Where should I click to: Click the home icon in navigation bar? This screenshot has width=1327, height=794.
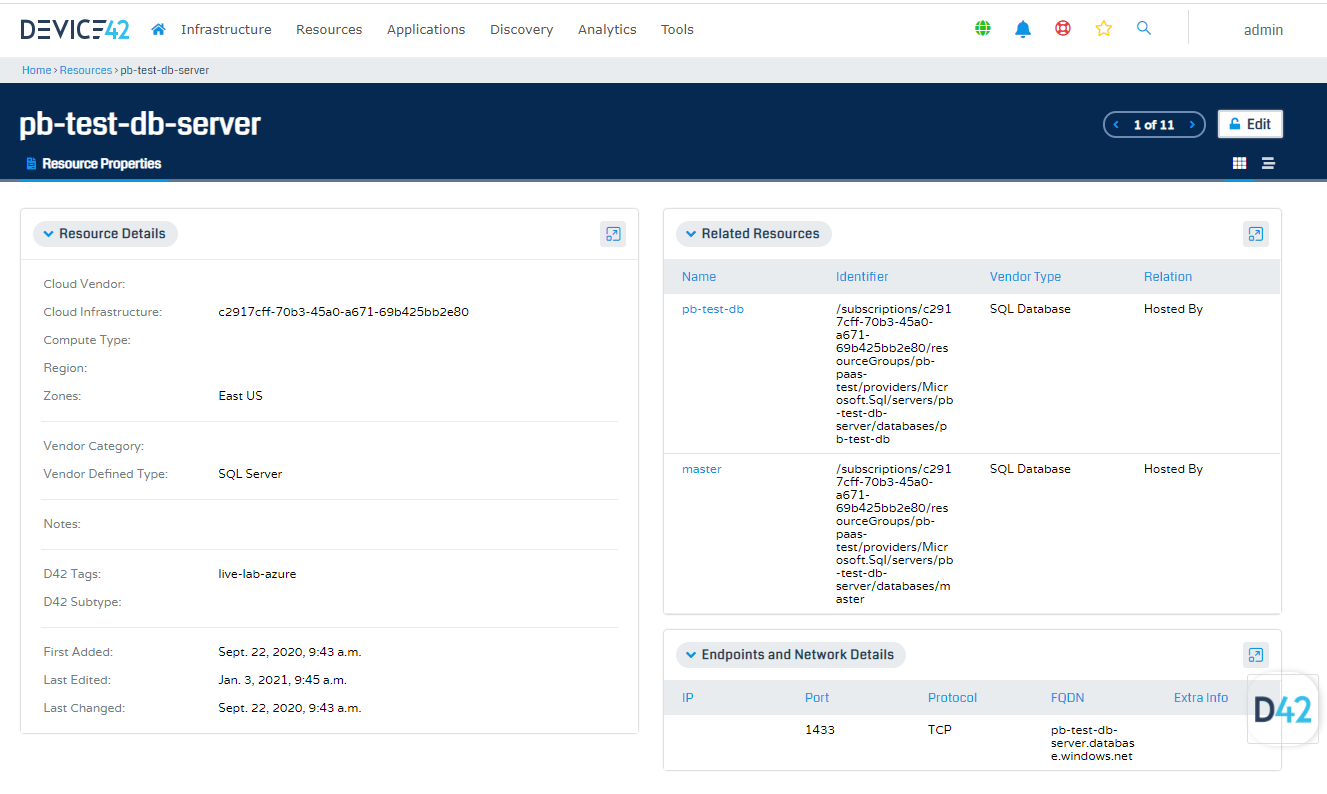(x=158, y=29)
